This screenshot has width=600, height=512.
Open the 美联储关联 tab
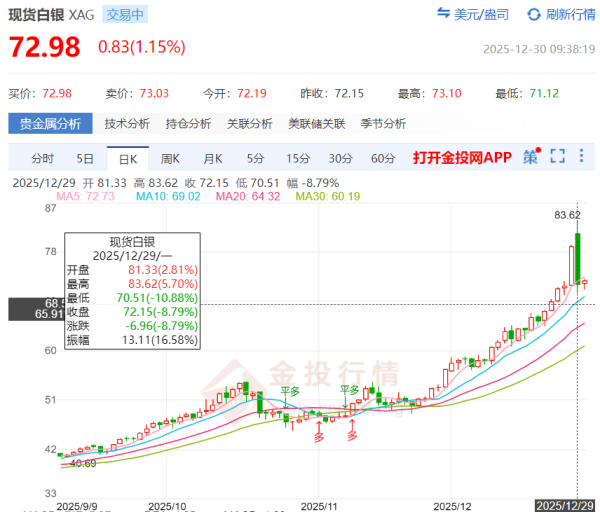pos(317,124)
